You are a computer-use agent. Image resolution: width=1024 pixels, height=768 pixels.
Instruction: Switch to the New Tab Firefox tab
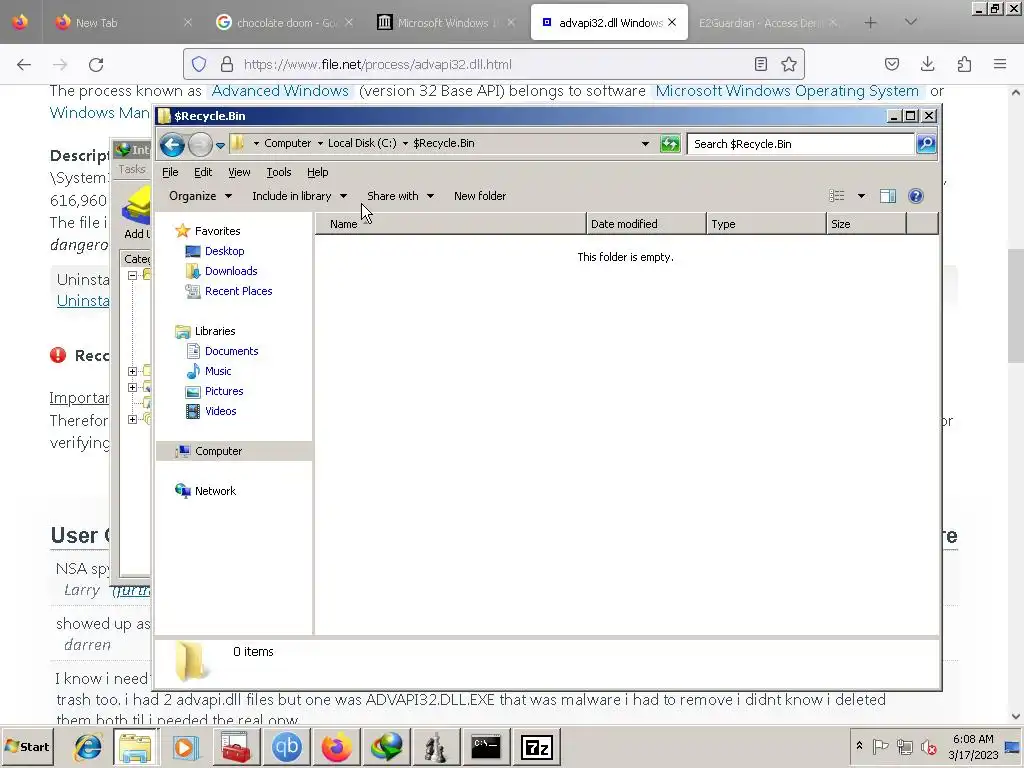123,23
